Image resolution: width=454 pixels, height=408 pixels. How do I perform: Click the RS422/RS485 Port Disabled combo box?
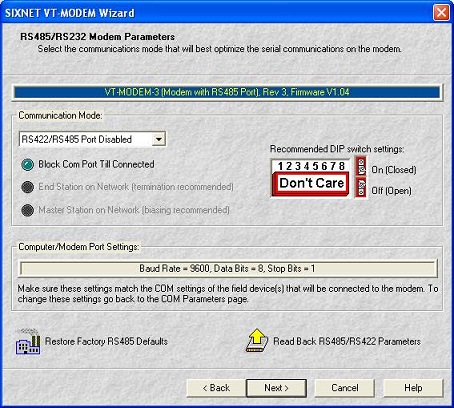(x=92, y=139)
